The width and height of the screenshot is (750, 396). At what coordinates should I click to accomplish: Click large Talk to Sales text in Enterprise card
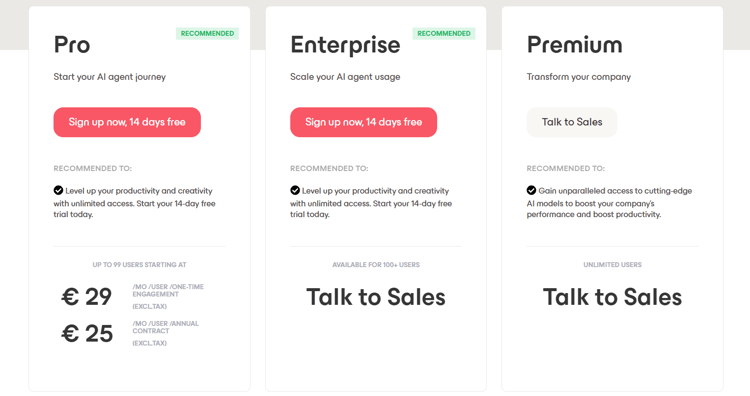376,297
